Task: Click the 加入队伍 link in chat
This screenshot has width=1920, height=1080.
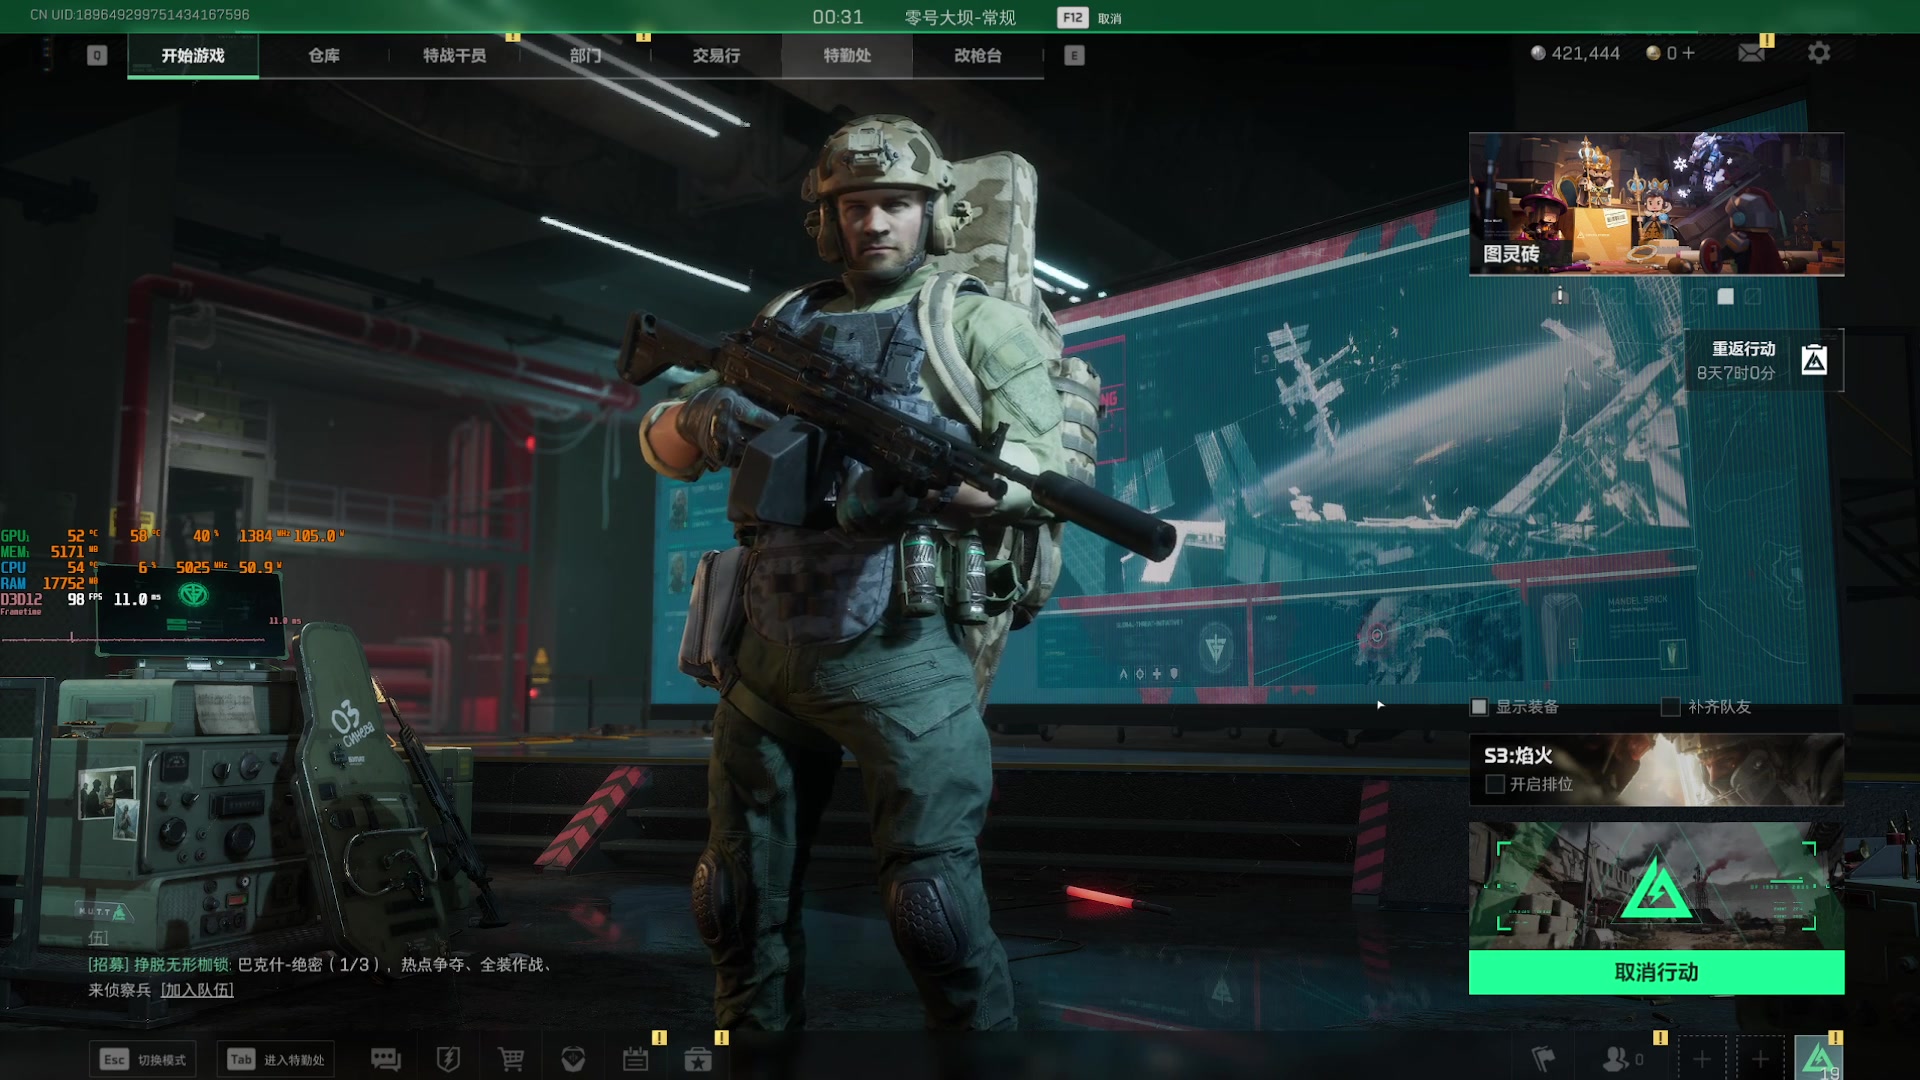Action: (x=197, y=990)
